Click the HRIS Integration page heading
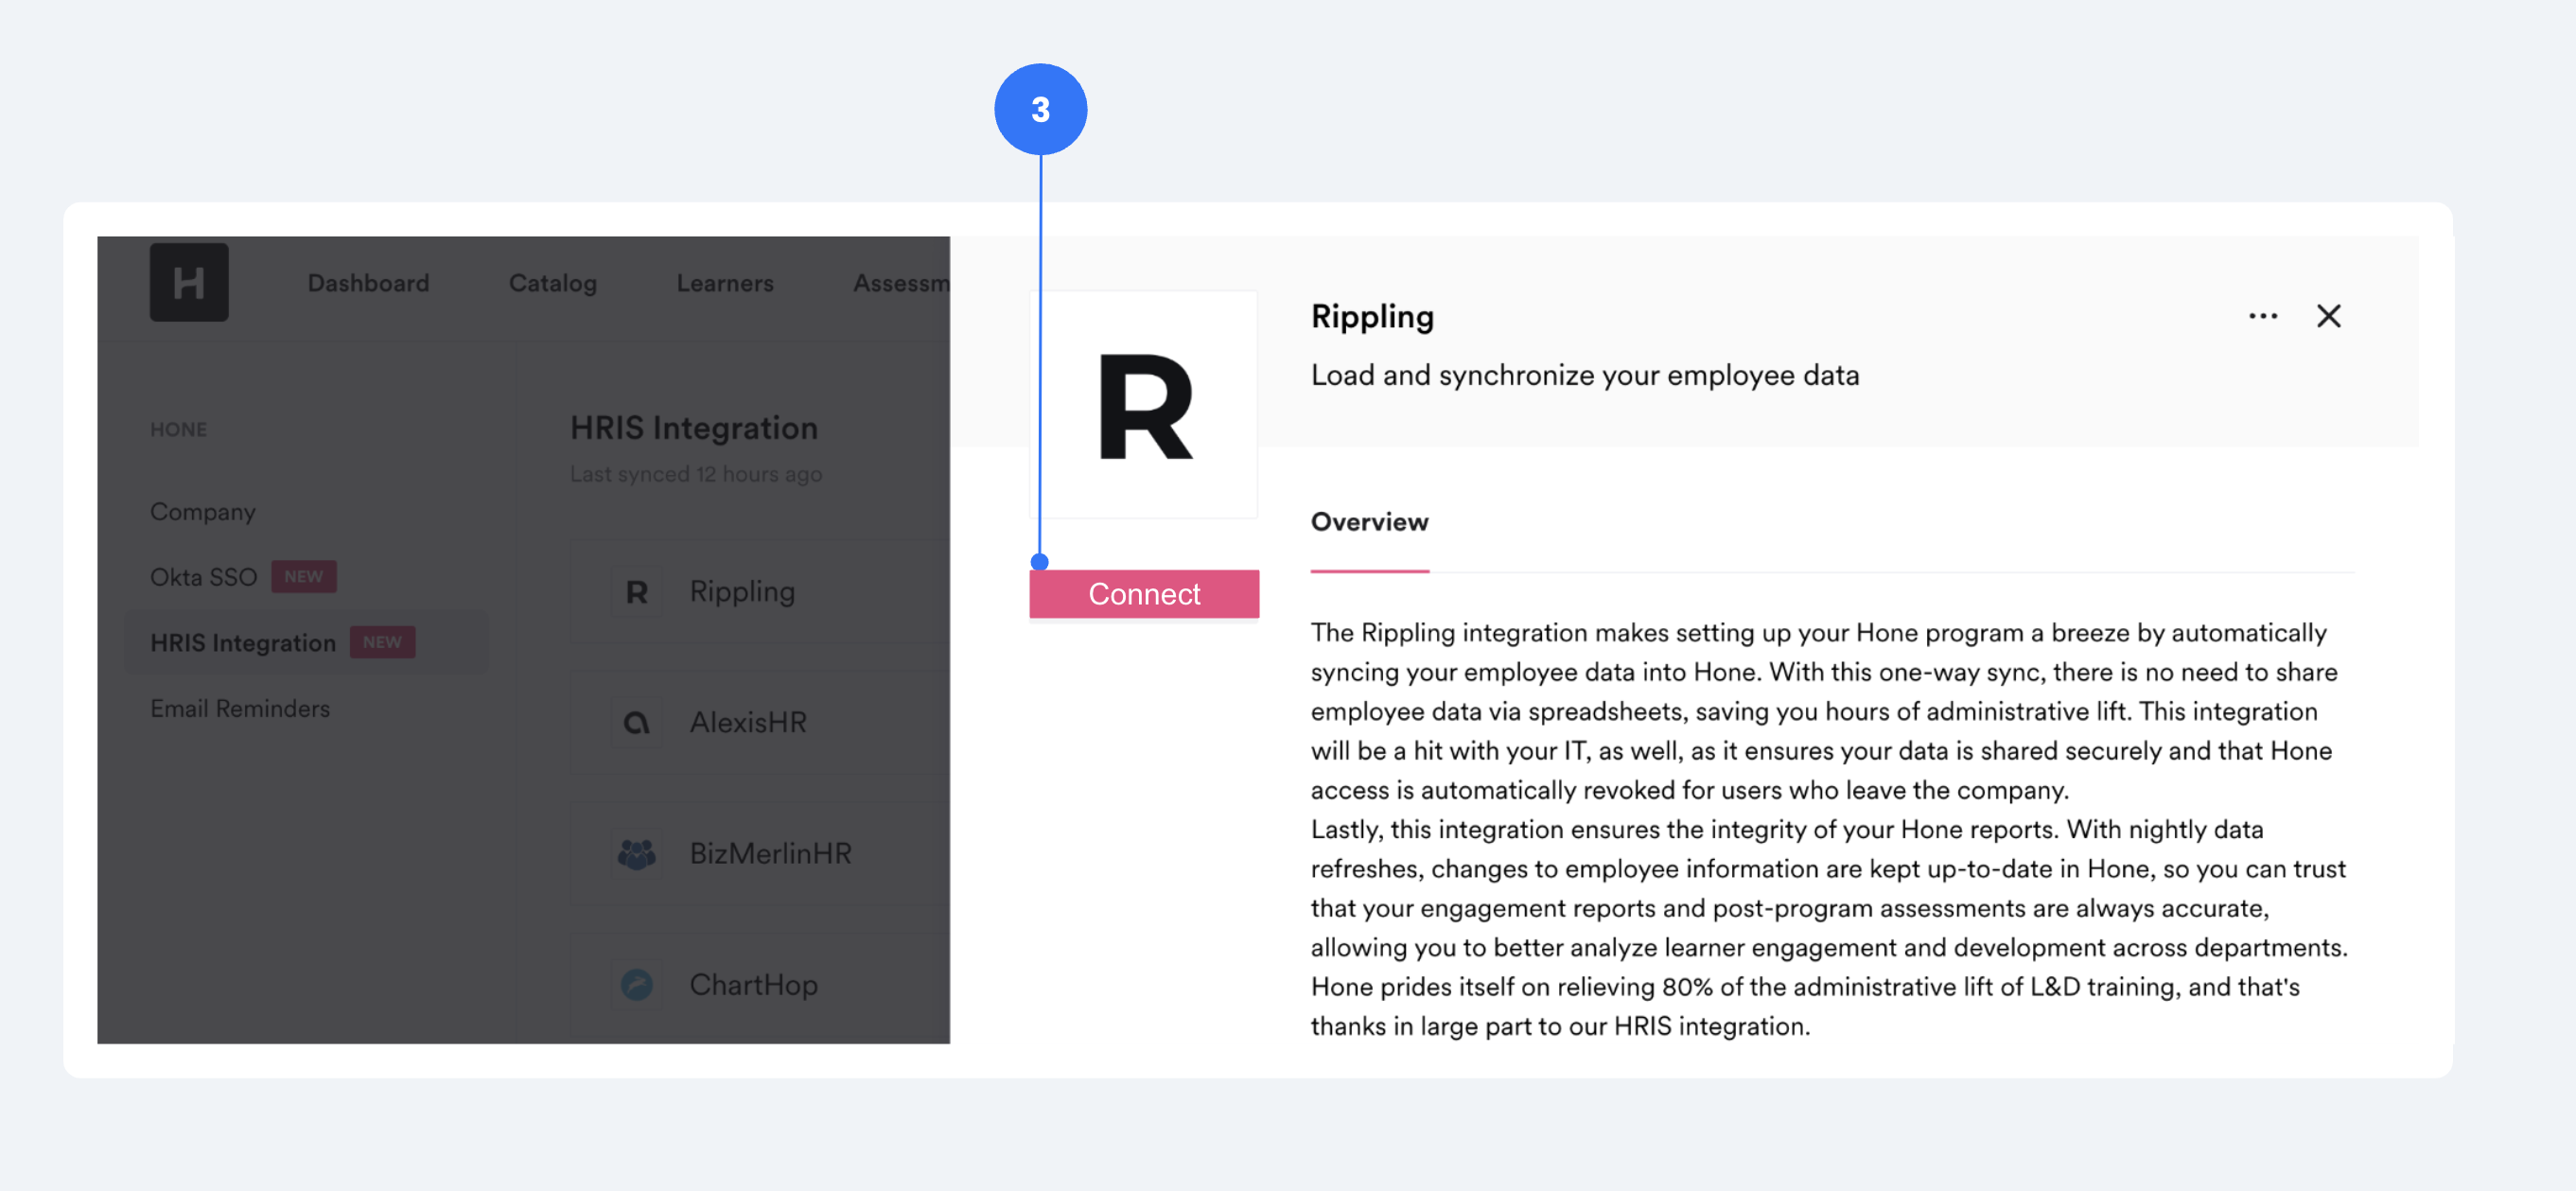 click(x=694, y=428)
